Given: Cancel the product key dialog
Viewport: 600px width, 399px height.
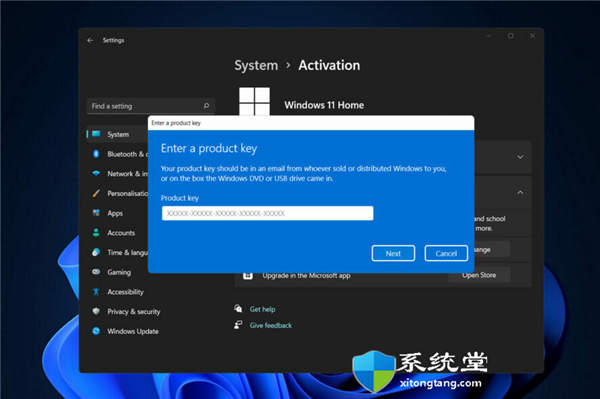Looking at the screenshot, I should [x=446, y=253].
